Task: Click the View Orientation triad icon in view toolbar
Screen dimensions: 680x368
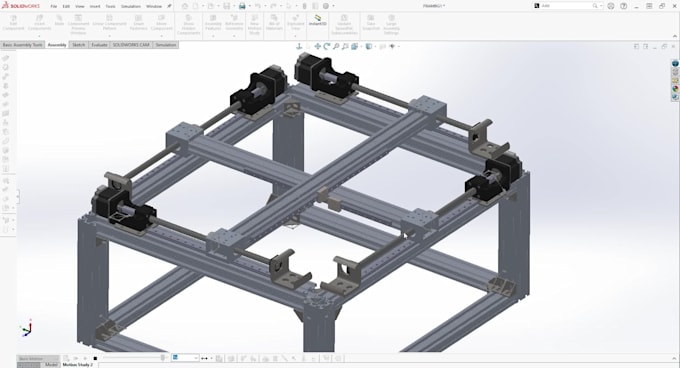Action: (299, 46)
